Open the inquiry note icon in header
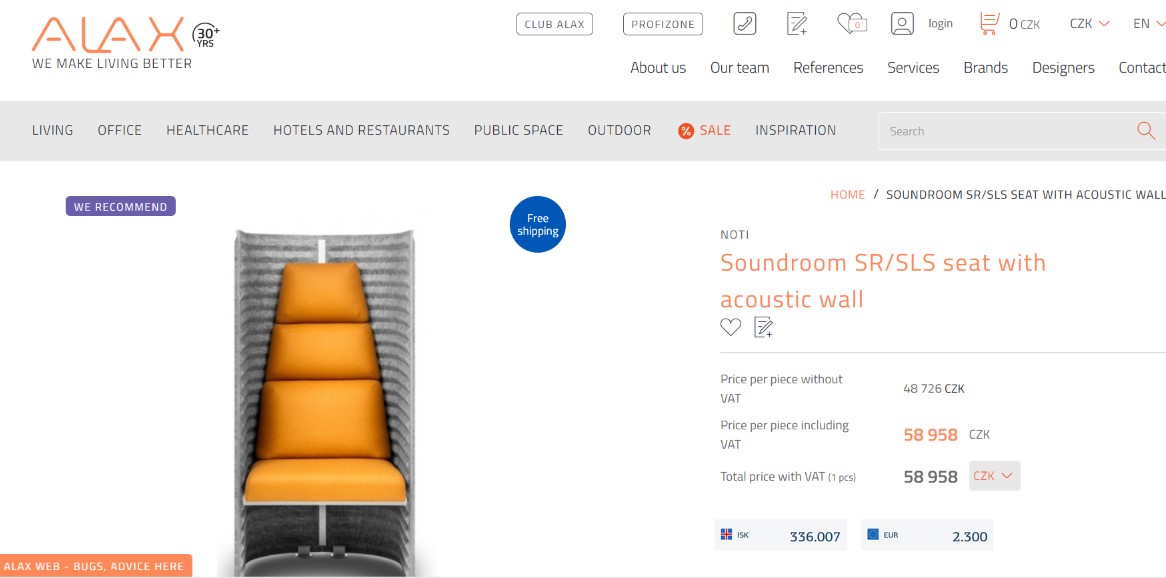This screenshot has height=578, width=1166. 797,24
